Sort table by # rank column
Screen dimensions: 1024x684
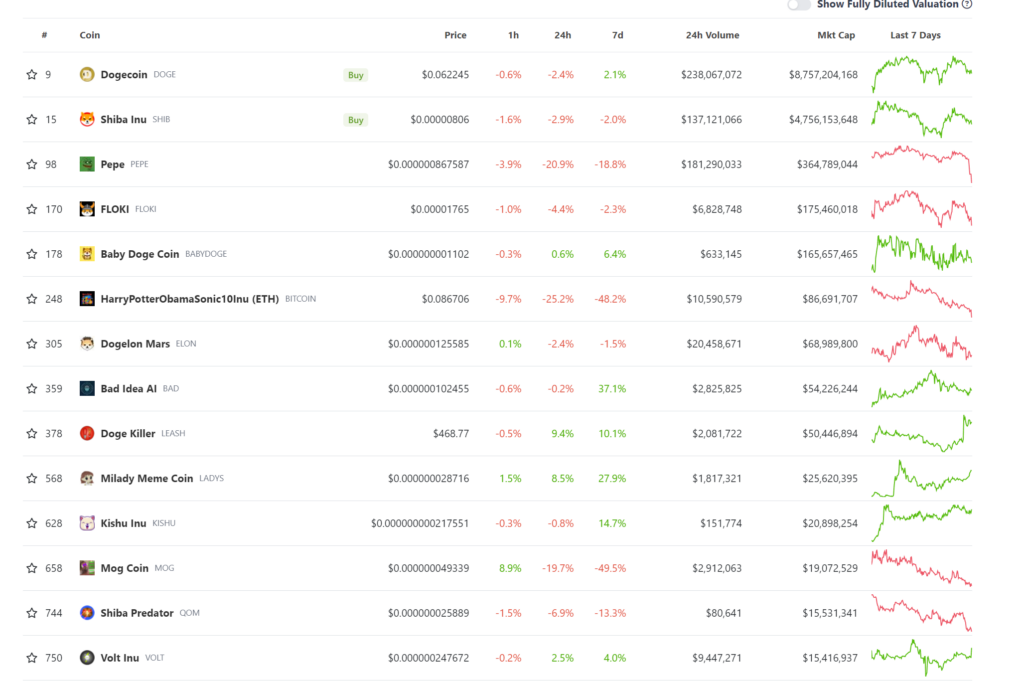pyautogui.click(x=44, y=35)
